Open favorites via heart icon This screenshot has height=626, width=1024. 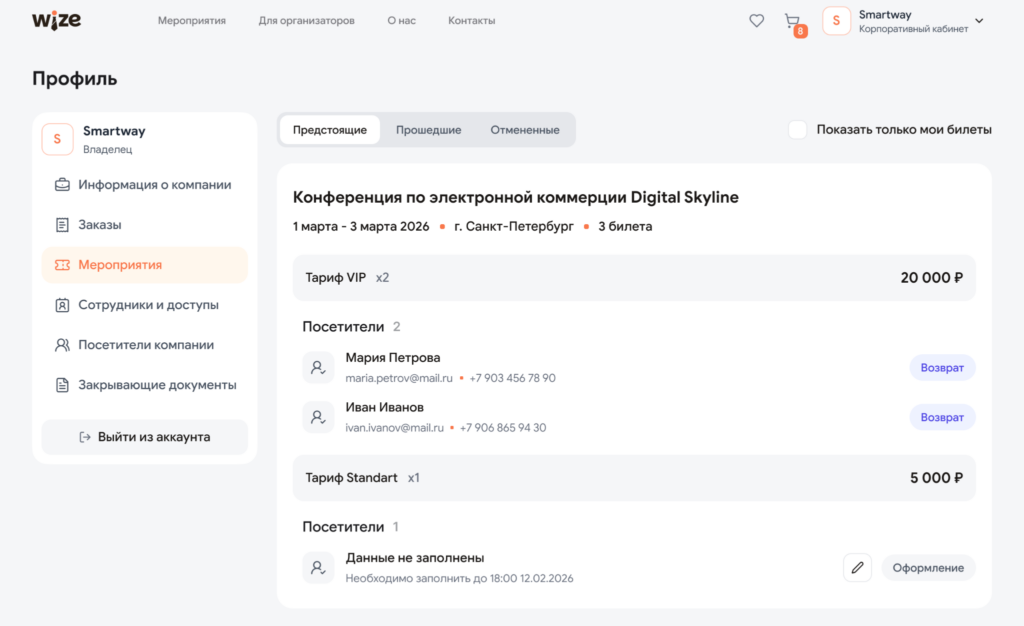pos(756,21)
